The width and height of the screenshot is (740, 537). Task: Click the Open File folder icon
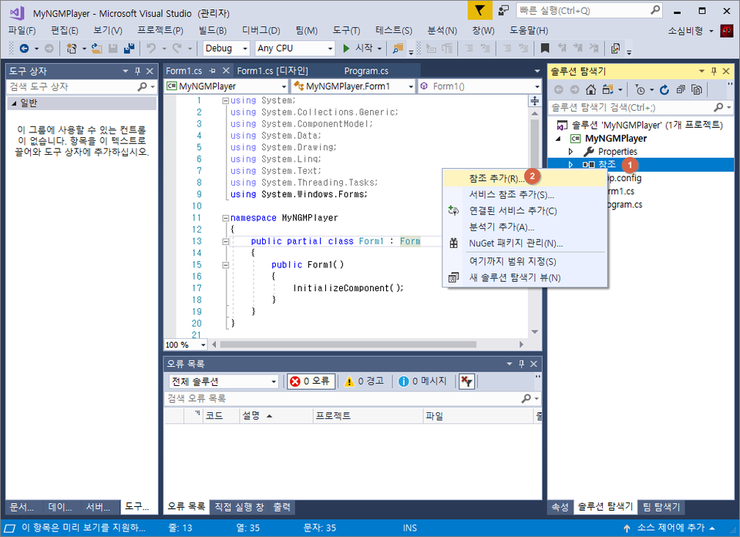pos(97,48)
